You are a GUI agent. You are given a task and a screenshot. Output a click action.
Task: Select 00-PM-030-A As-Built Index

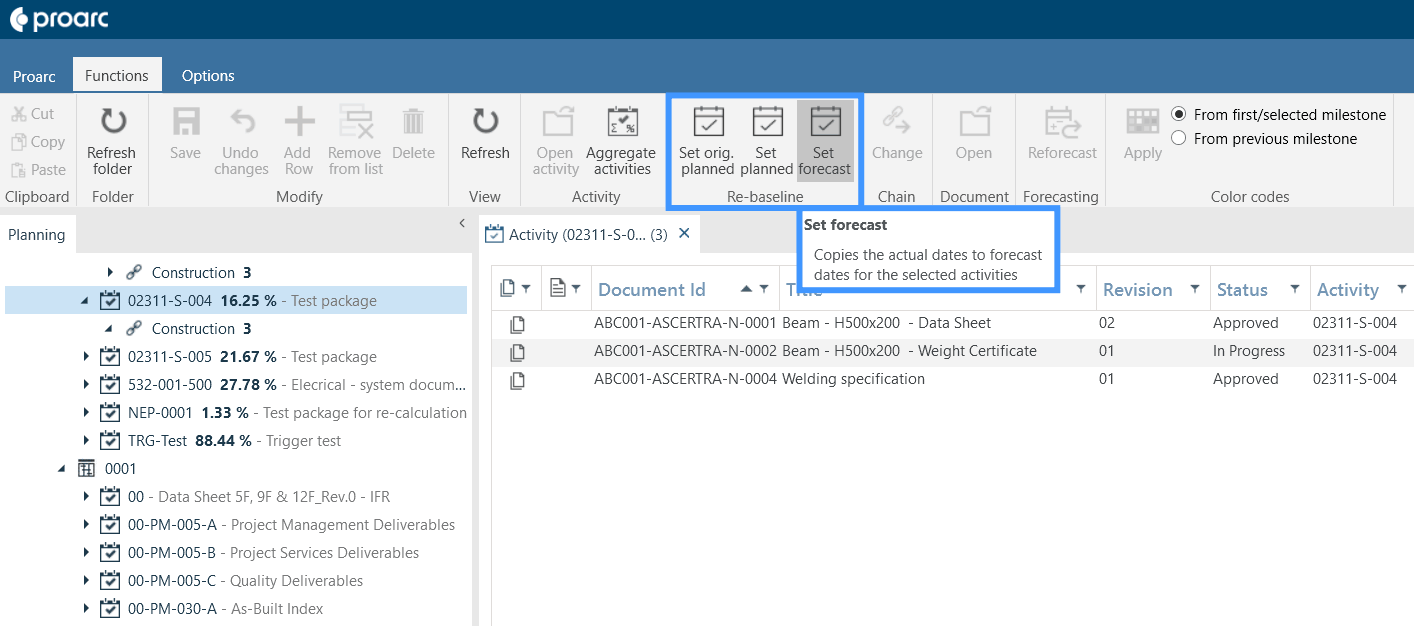pyautogui.click(x=225, y=609)
